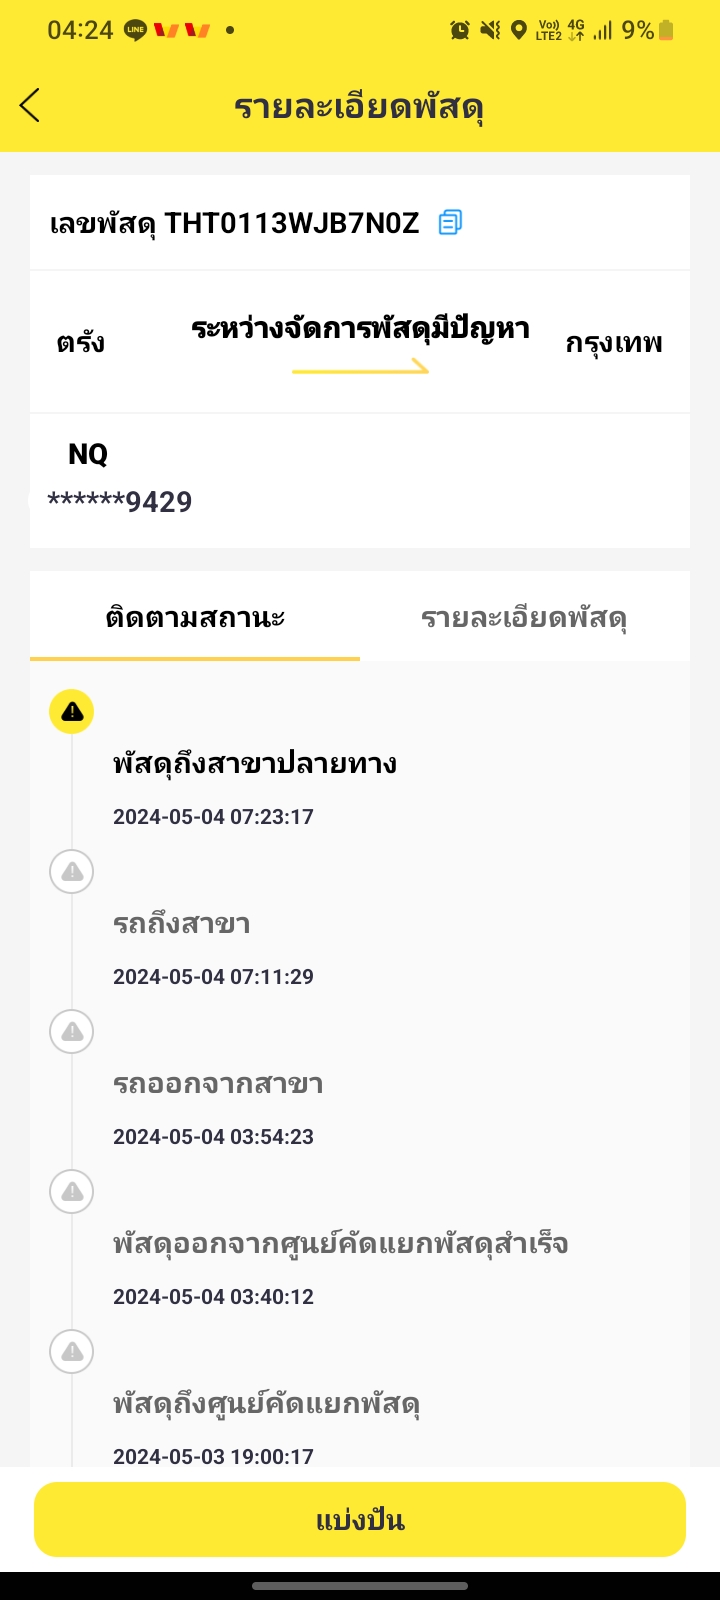Tap the back arrow in the header
This screenshot has height=1600, width=720.
[x=30, y=105]
